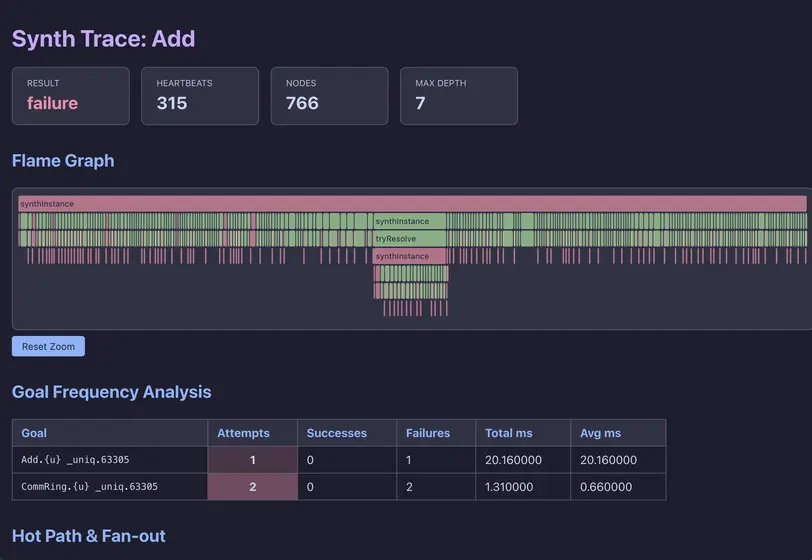
Task: Click the Nodes 766 stat card
Action: 329,96
